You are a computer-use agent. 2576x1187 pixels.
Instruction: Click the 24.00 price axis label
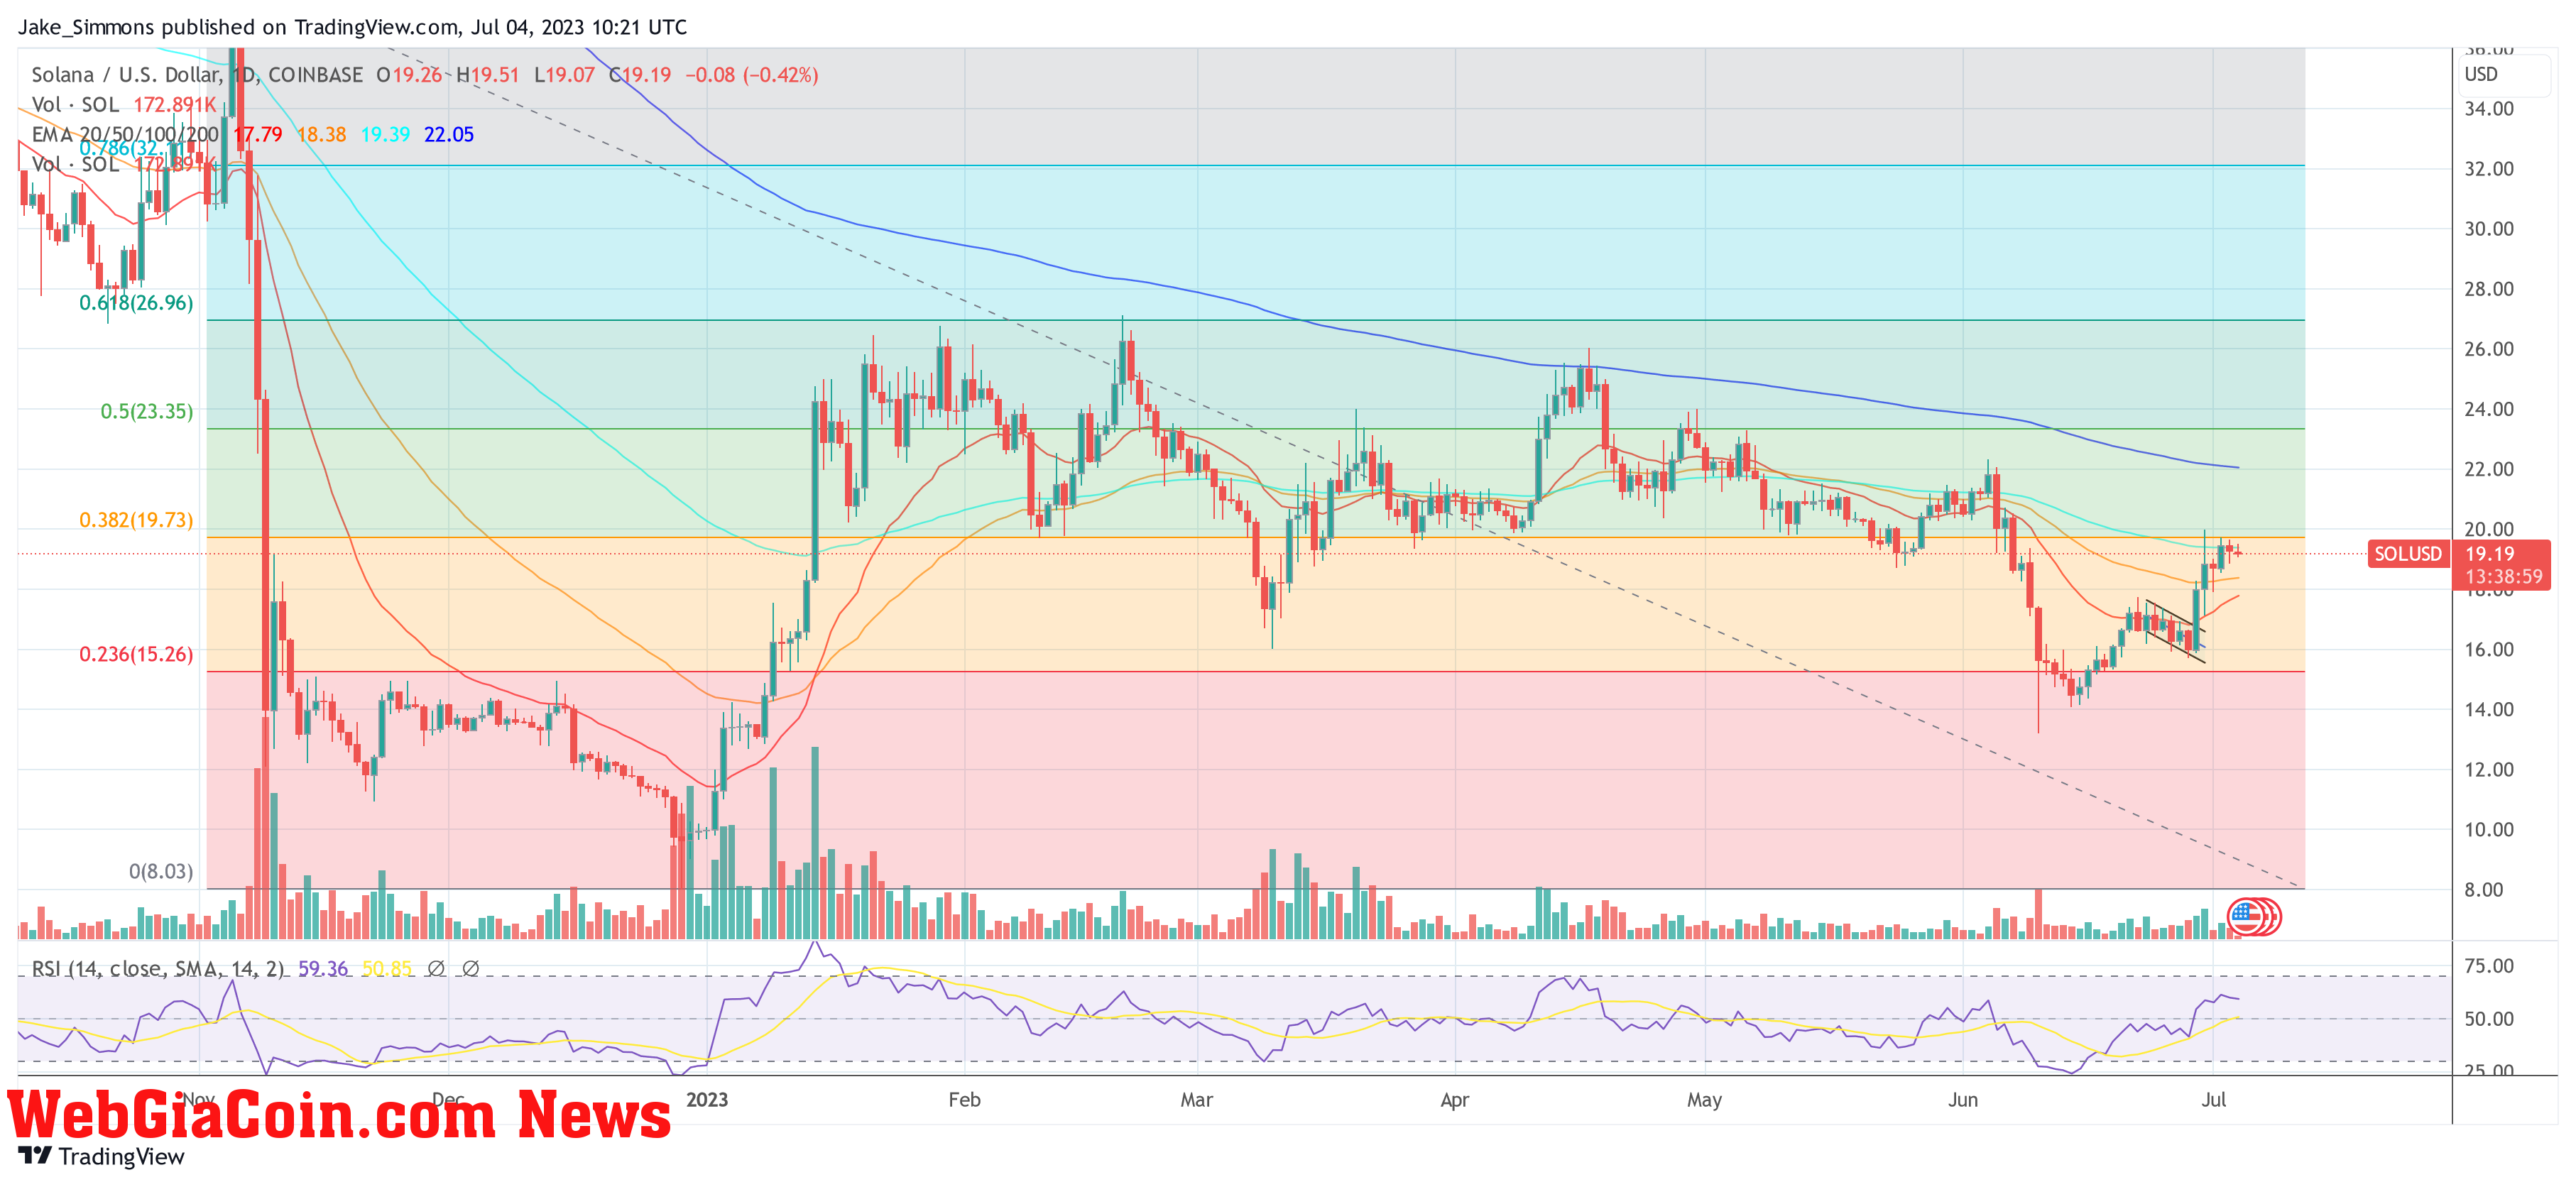coord(2489,409)
